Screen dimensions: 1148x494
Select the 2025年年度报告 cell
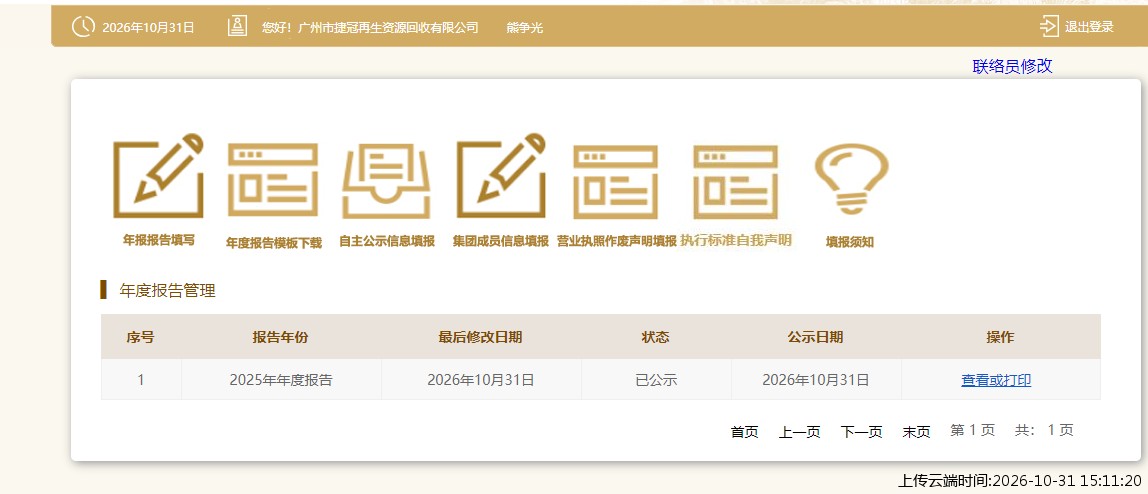[x=281, y=380]
